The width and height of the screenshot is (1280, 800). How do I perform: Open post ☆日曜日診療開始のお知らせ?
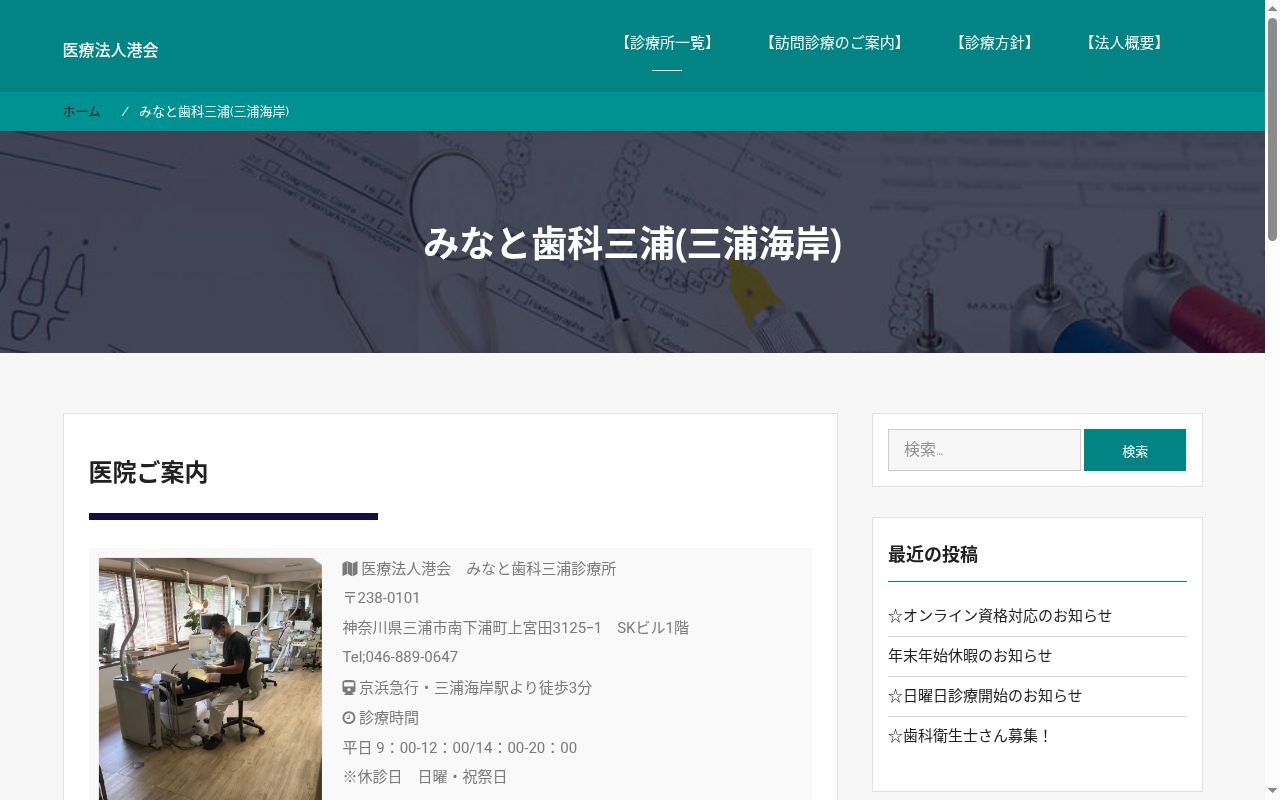click(985, 696)
